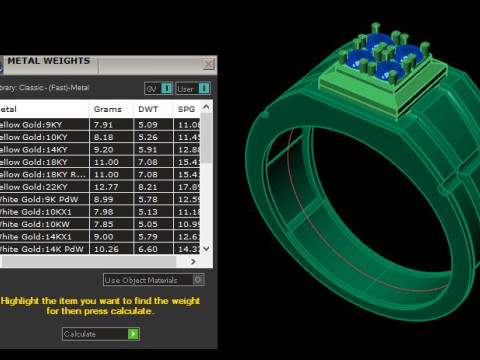Click the Metal column header

click(44, 109)
